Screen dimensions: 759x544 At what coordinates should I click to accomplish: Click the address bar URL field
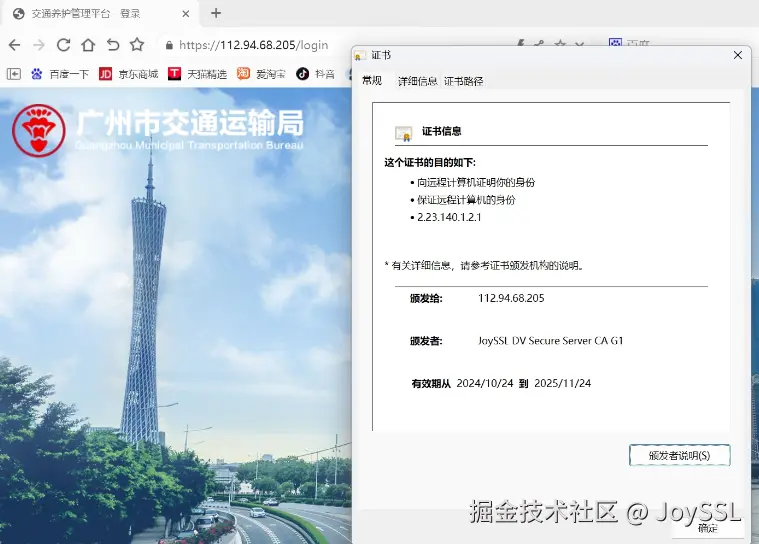pyautogui.click(x=254, y=45)
